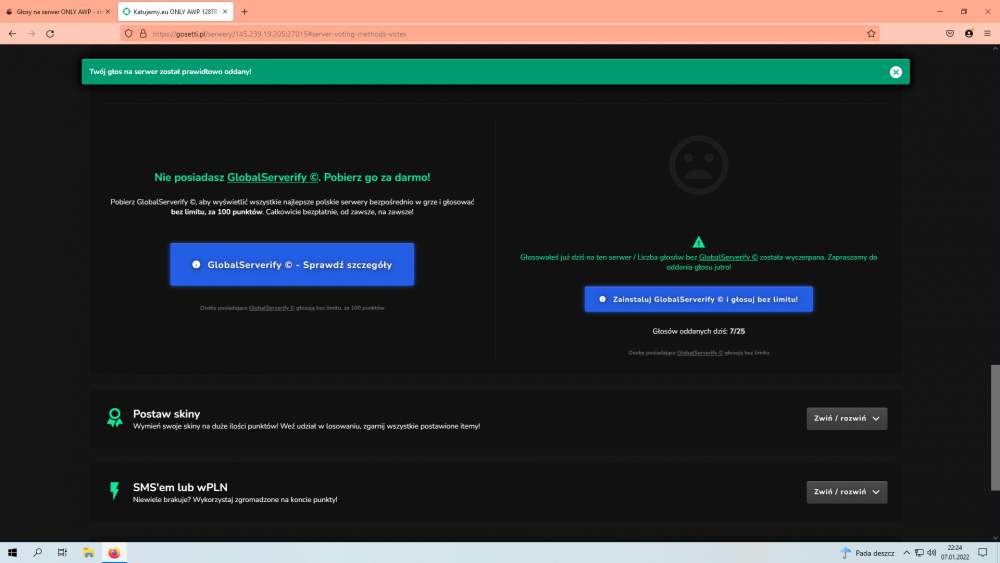Open the Firefox hamburger menu
1000x563 pixels.
(987, 34)
